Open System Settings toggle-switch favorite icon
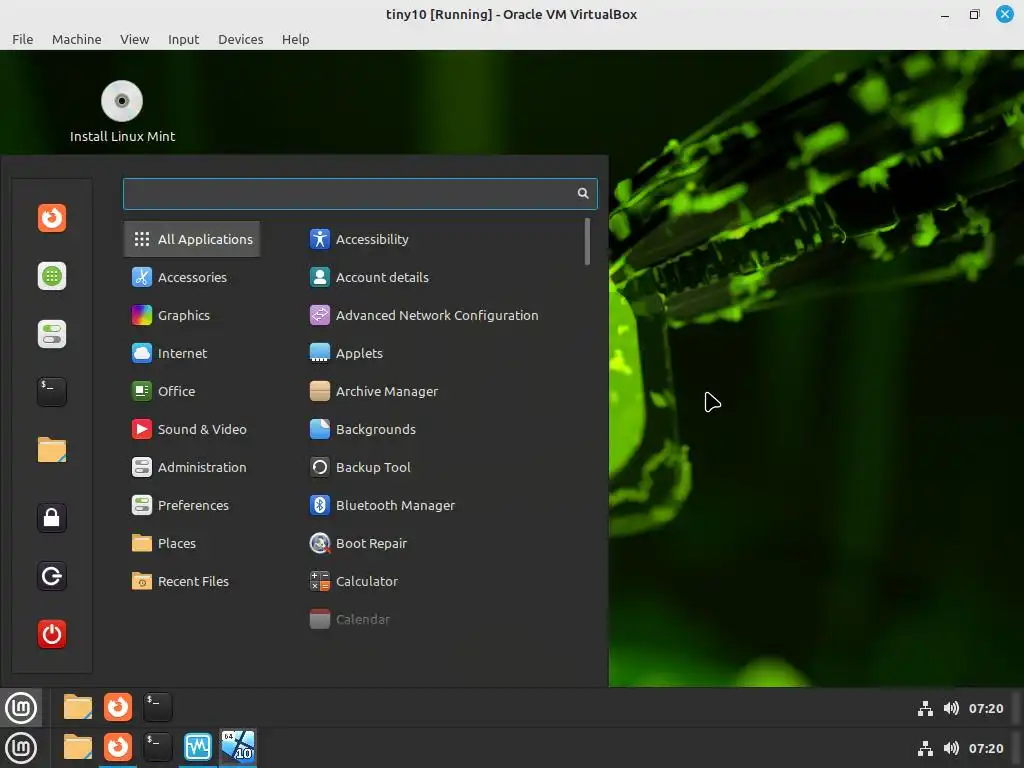This screenshot has height=768, width=1024. point(52,334)
